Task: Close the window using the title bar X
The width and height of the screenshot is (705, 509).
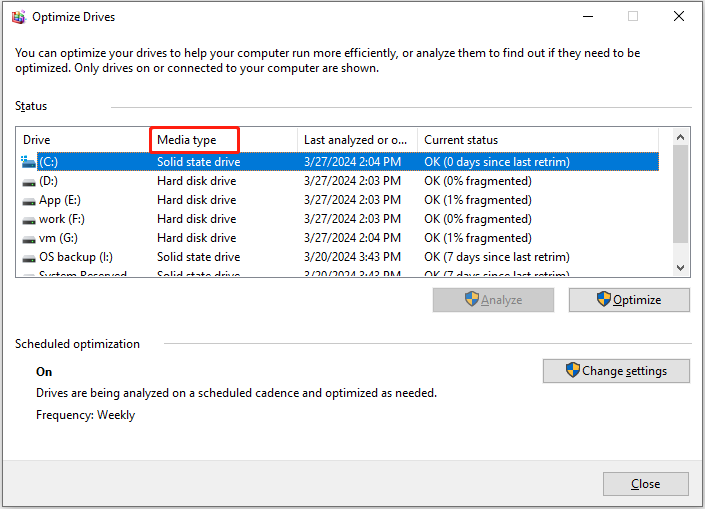Action: 679,17
